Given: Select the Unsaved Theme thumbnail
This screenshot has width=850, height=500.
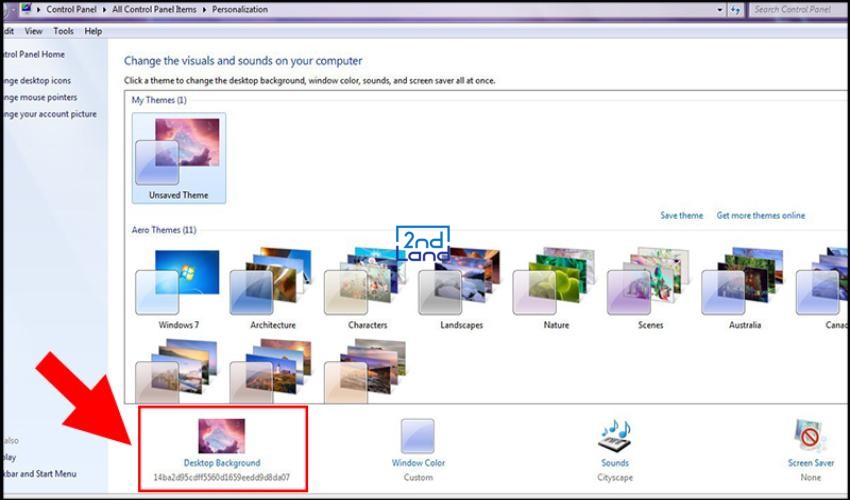Looking at the screenshot, I should click(178, 158).
